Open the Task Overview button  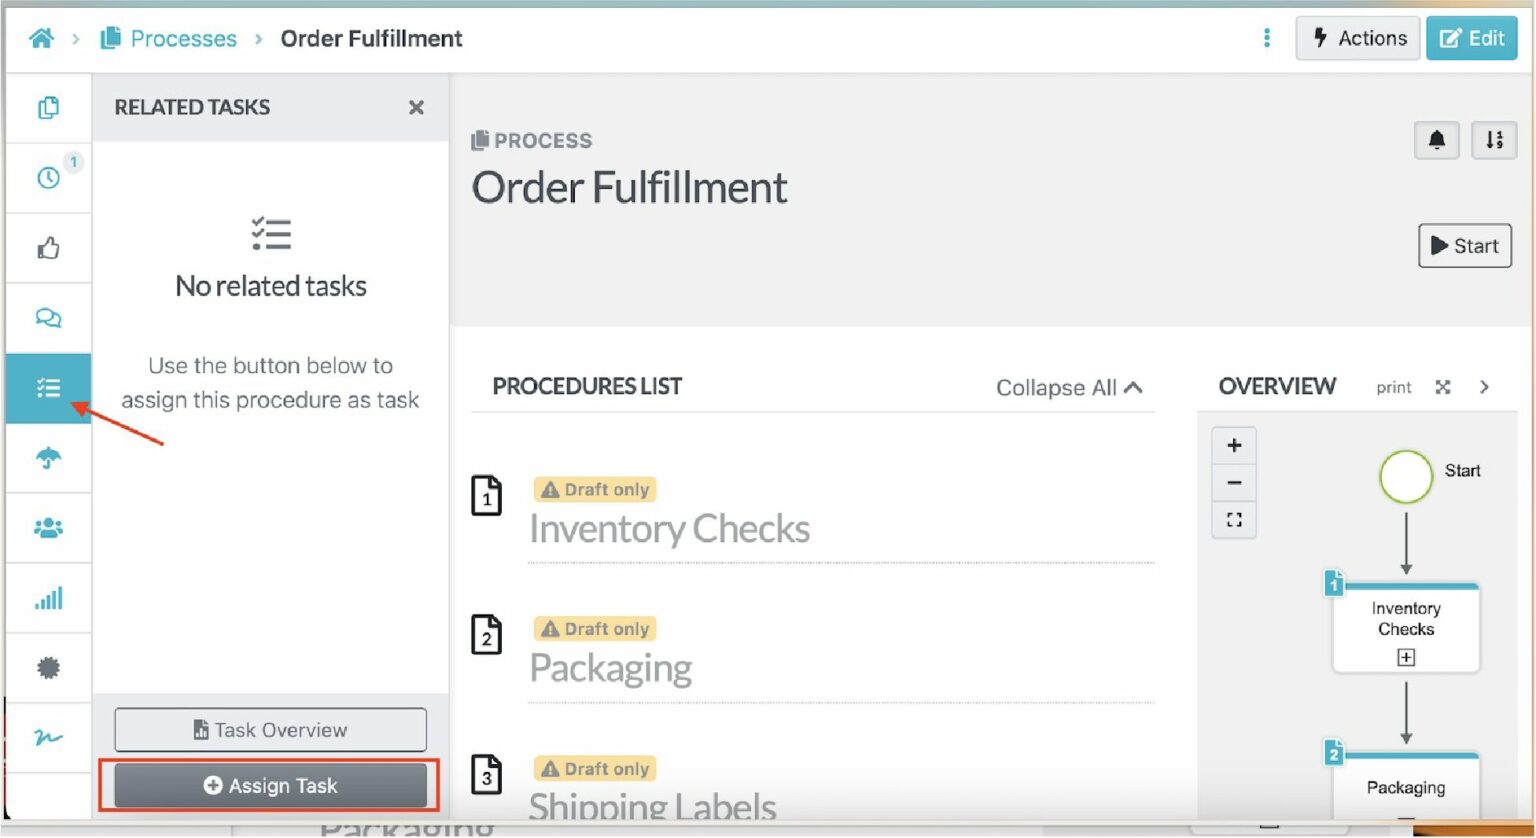pyautogui.click(x=271, y=730)
